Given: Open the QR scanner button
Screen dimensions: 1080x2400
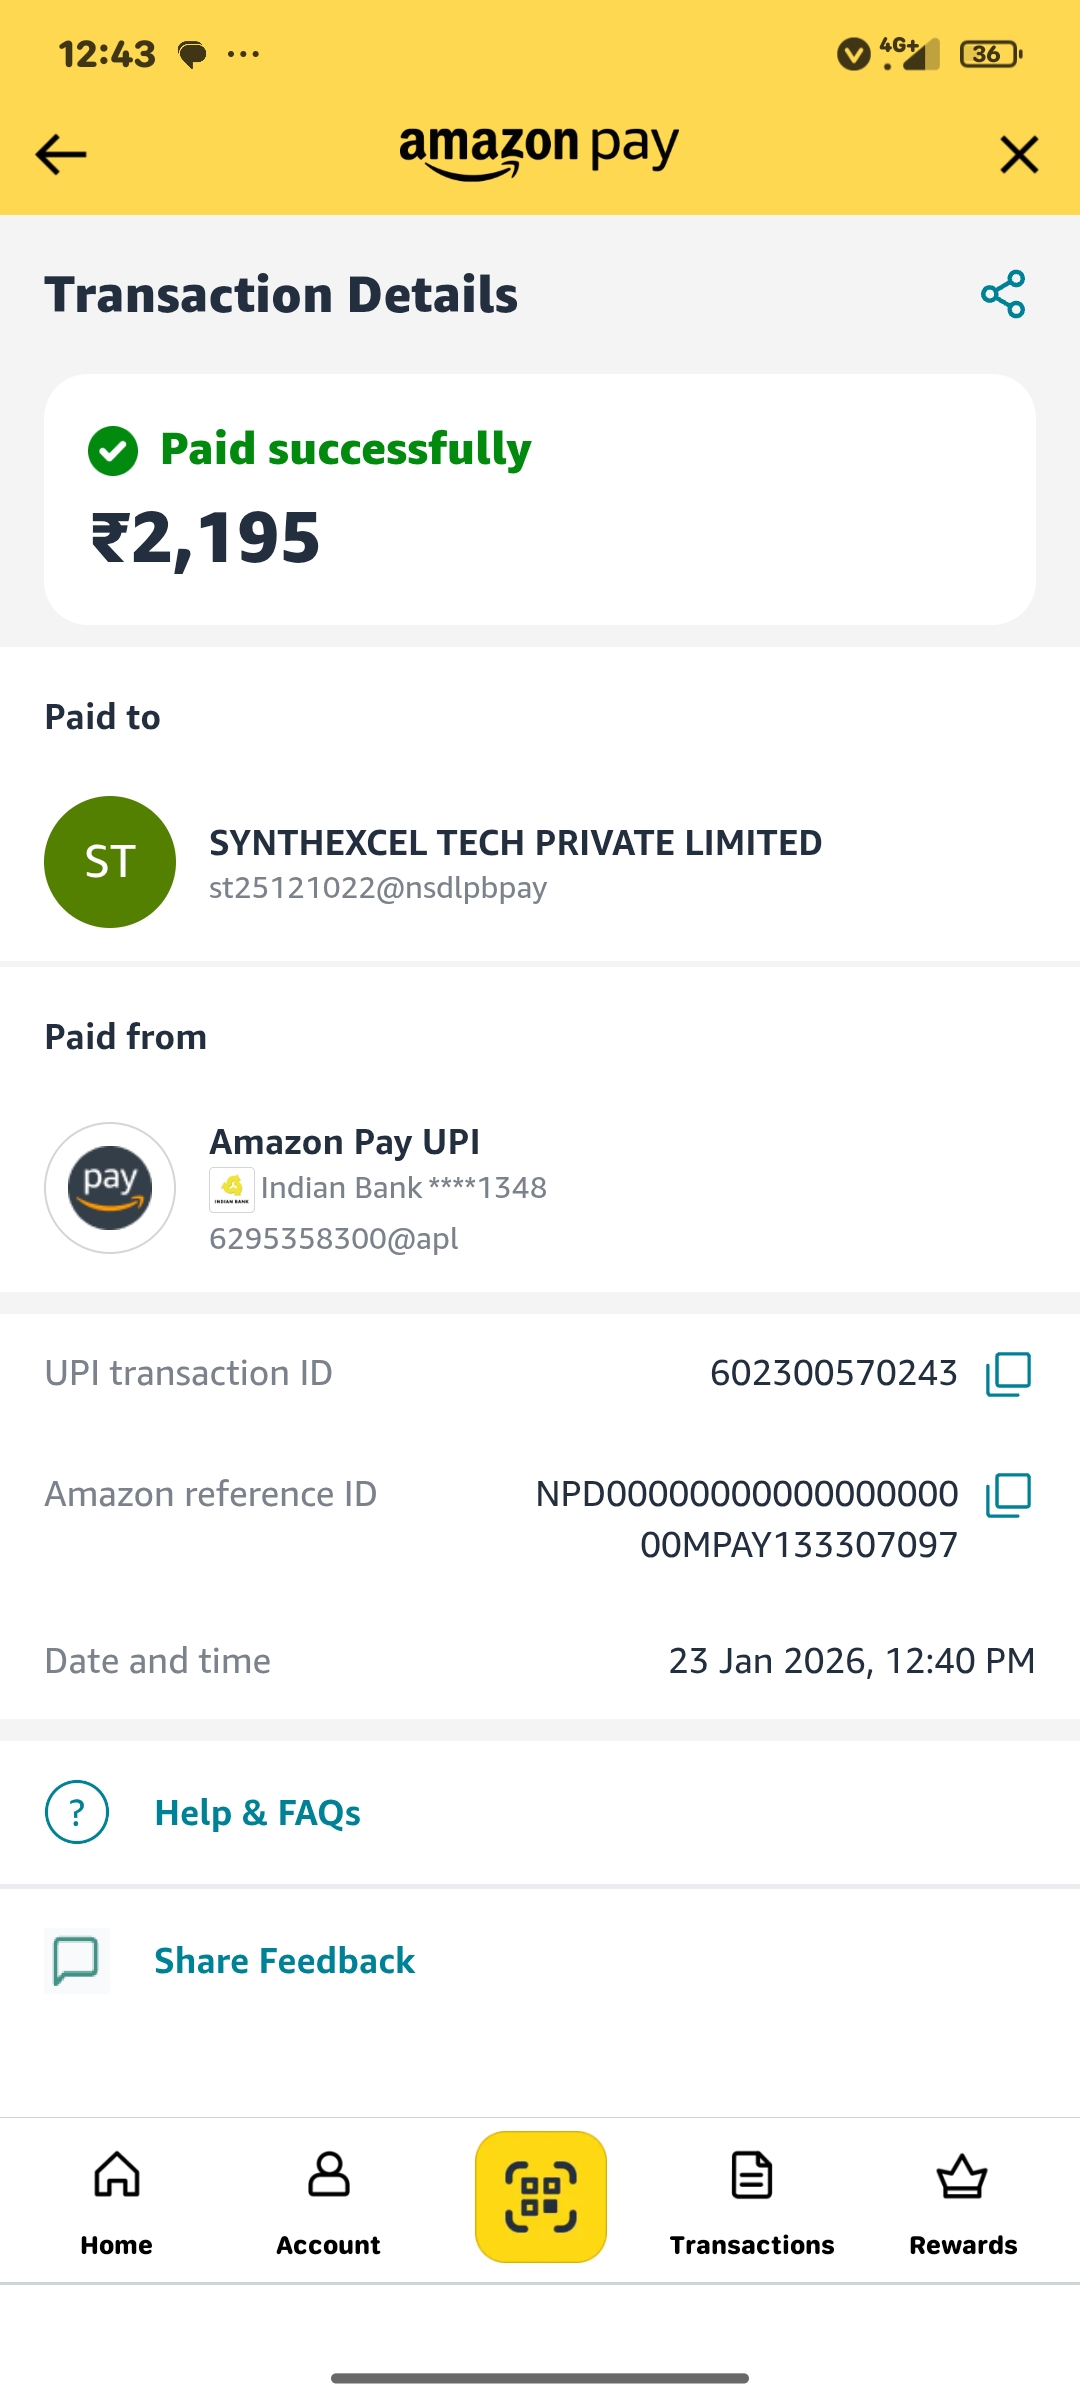Looking at the screenshot, I should pyautogui.click(x=541, y=2196).
